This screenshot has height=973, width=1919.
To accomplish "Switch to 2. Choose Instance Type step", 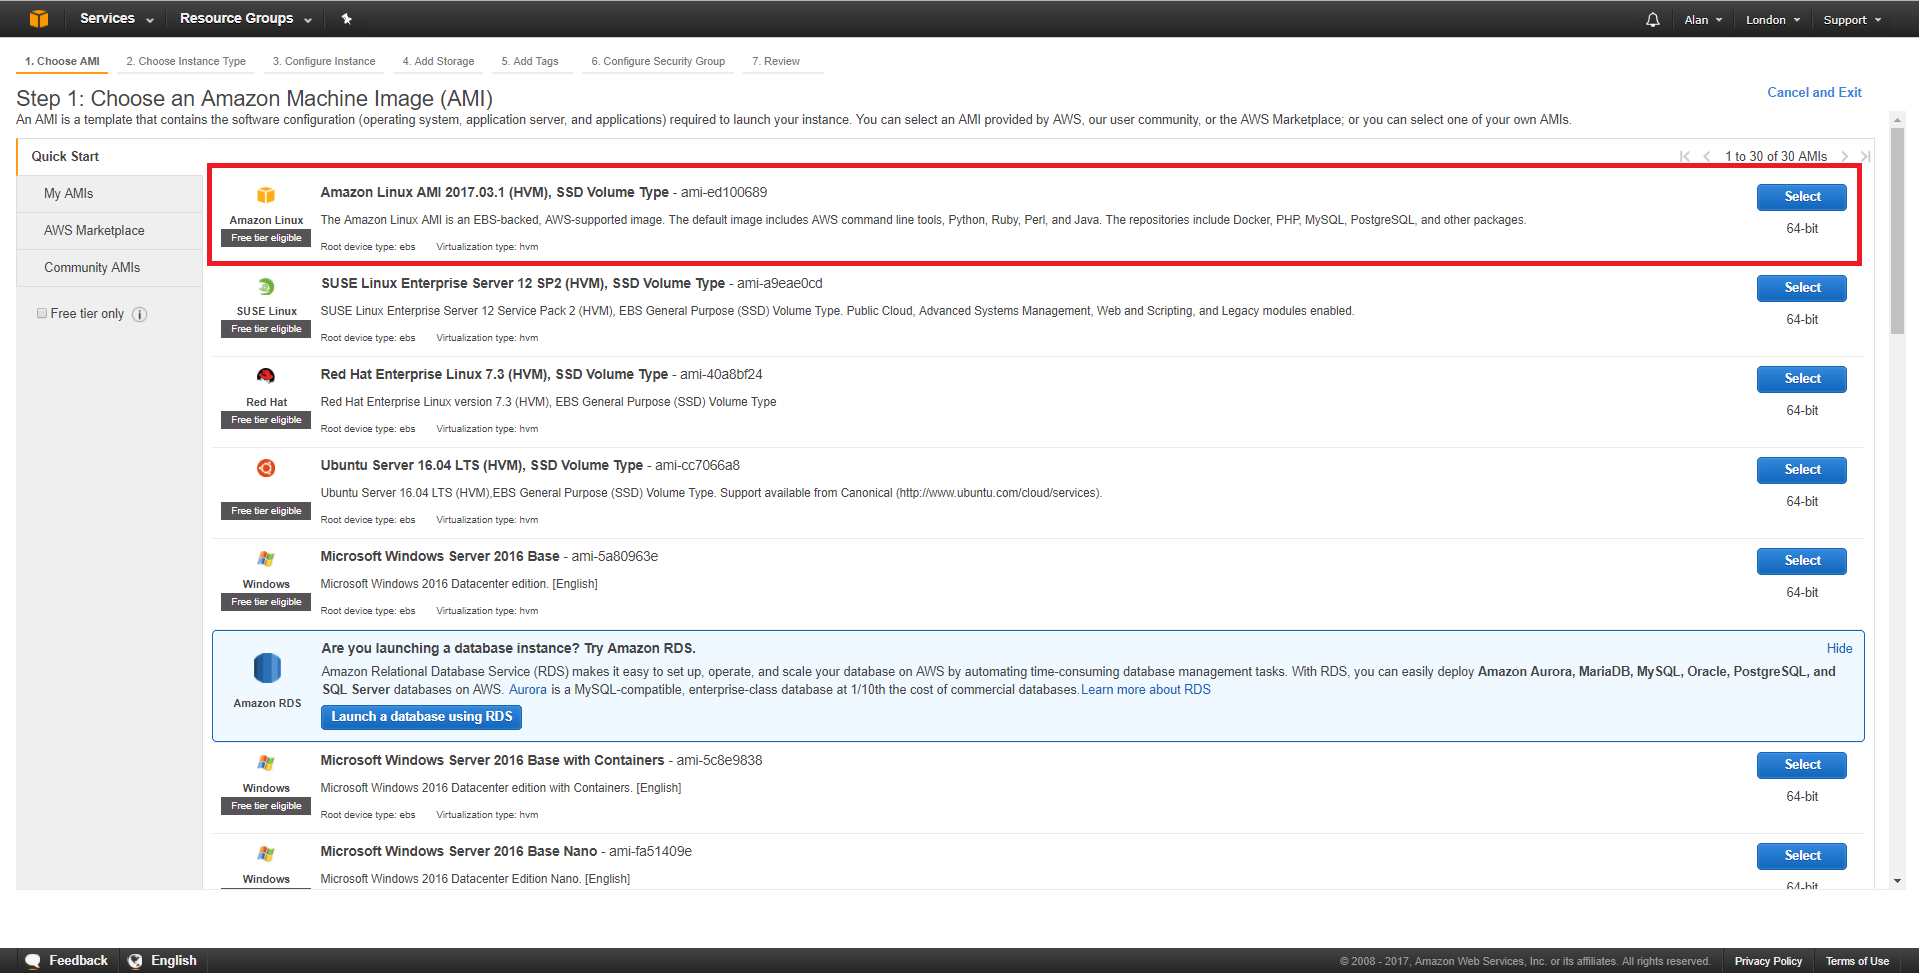I will (186, 61).
